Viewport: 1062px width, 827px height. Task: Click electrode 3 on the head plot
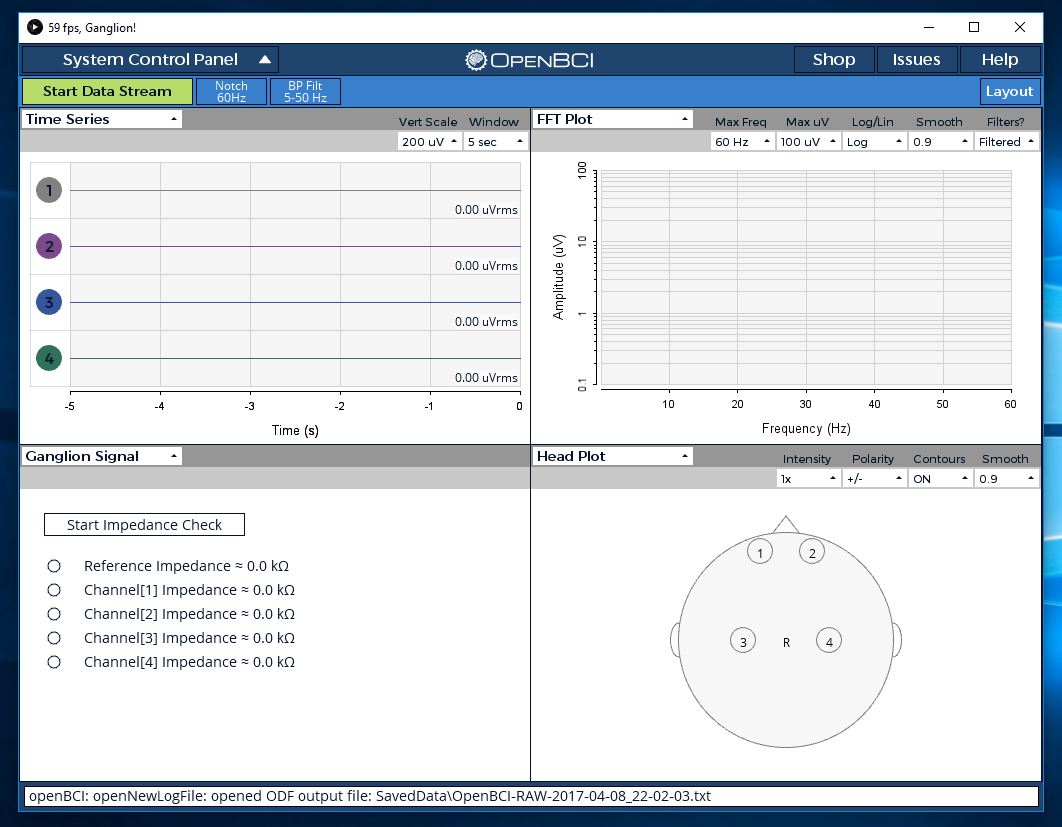[x=743, y=640]
